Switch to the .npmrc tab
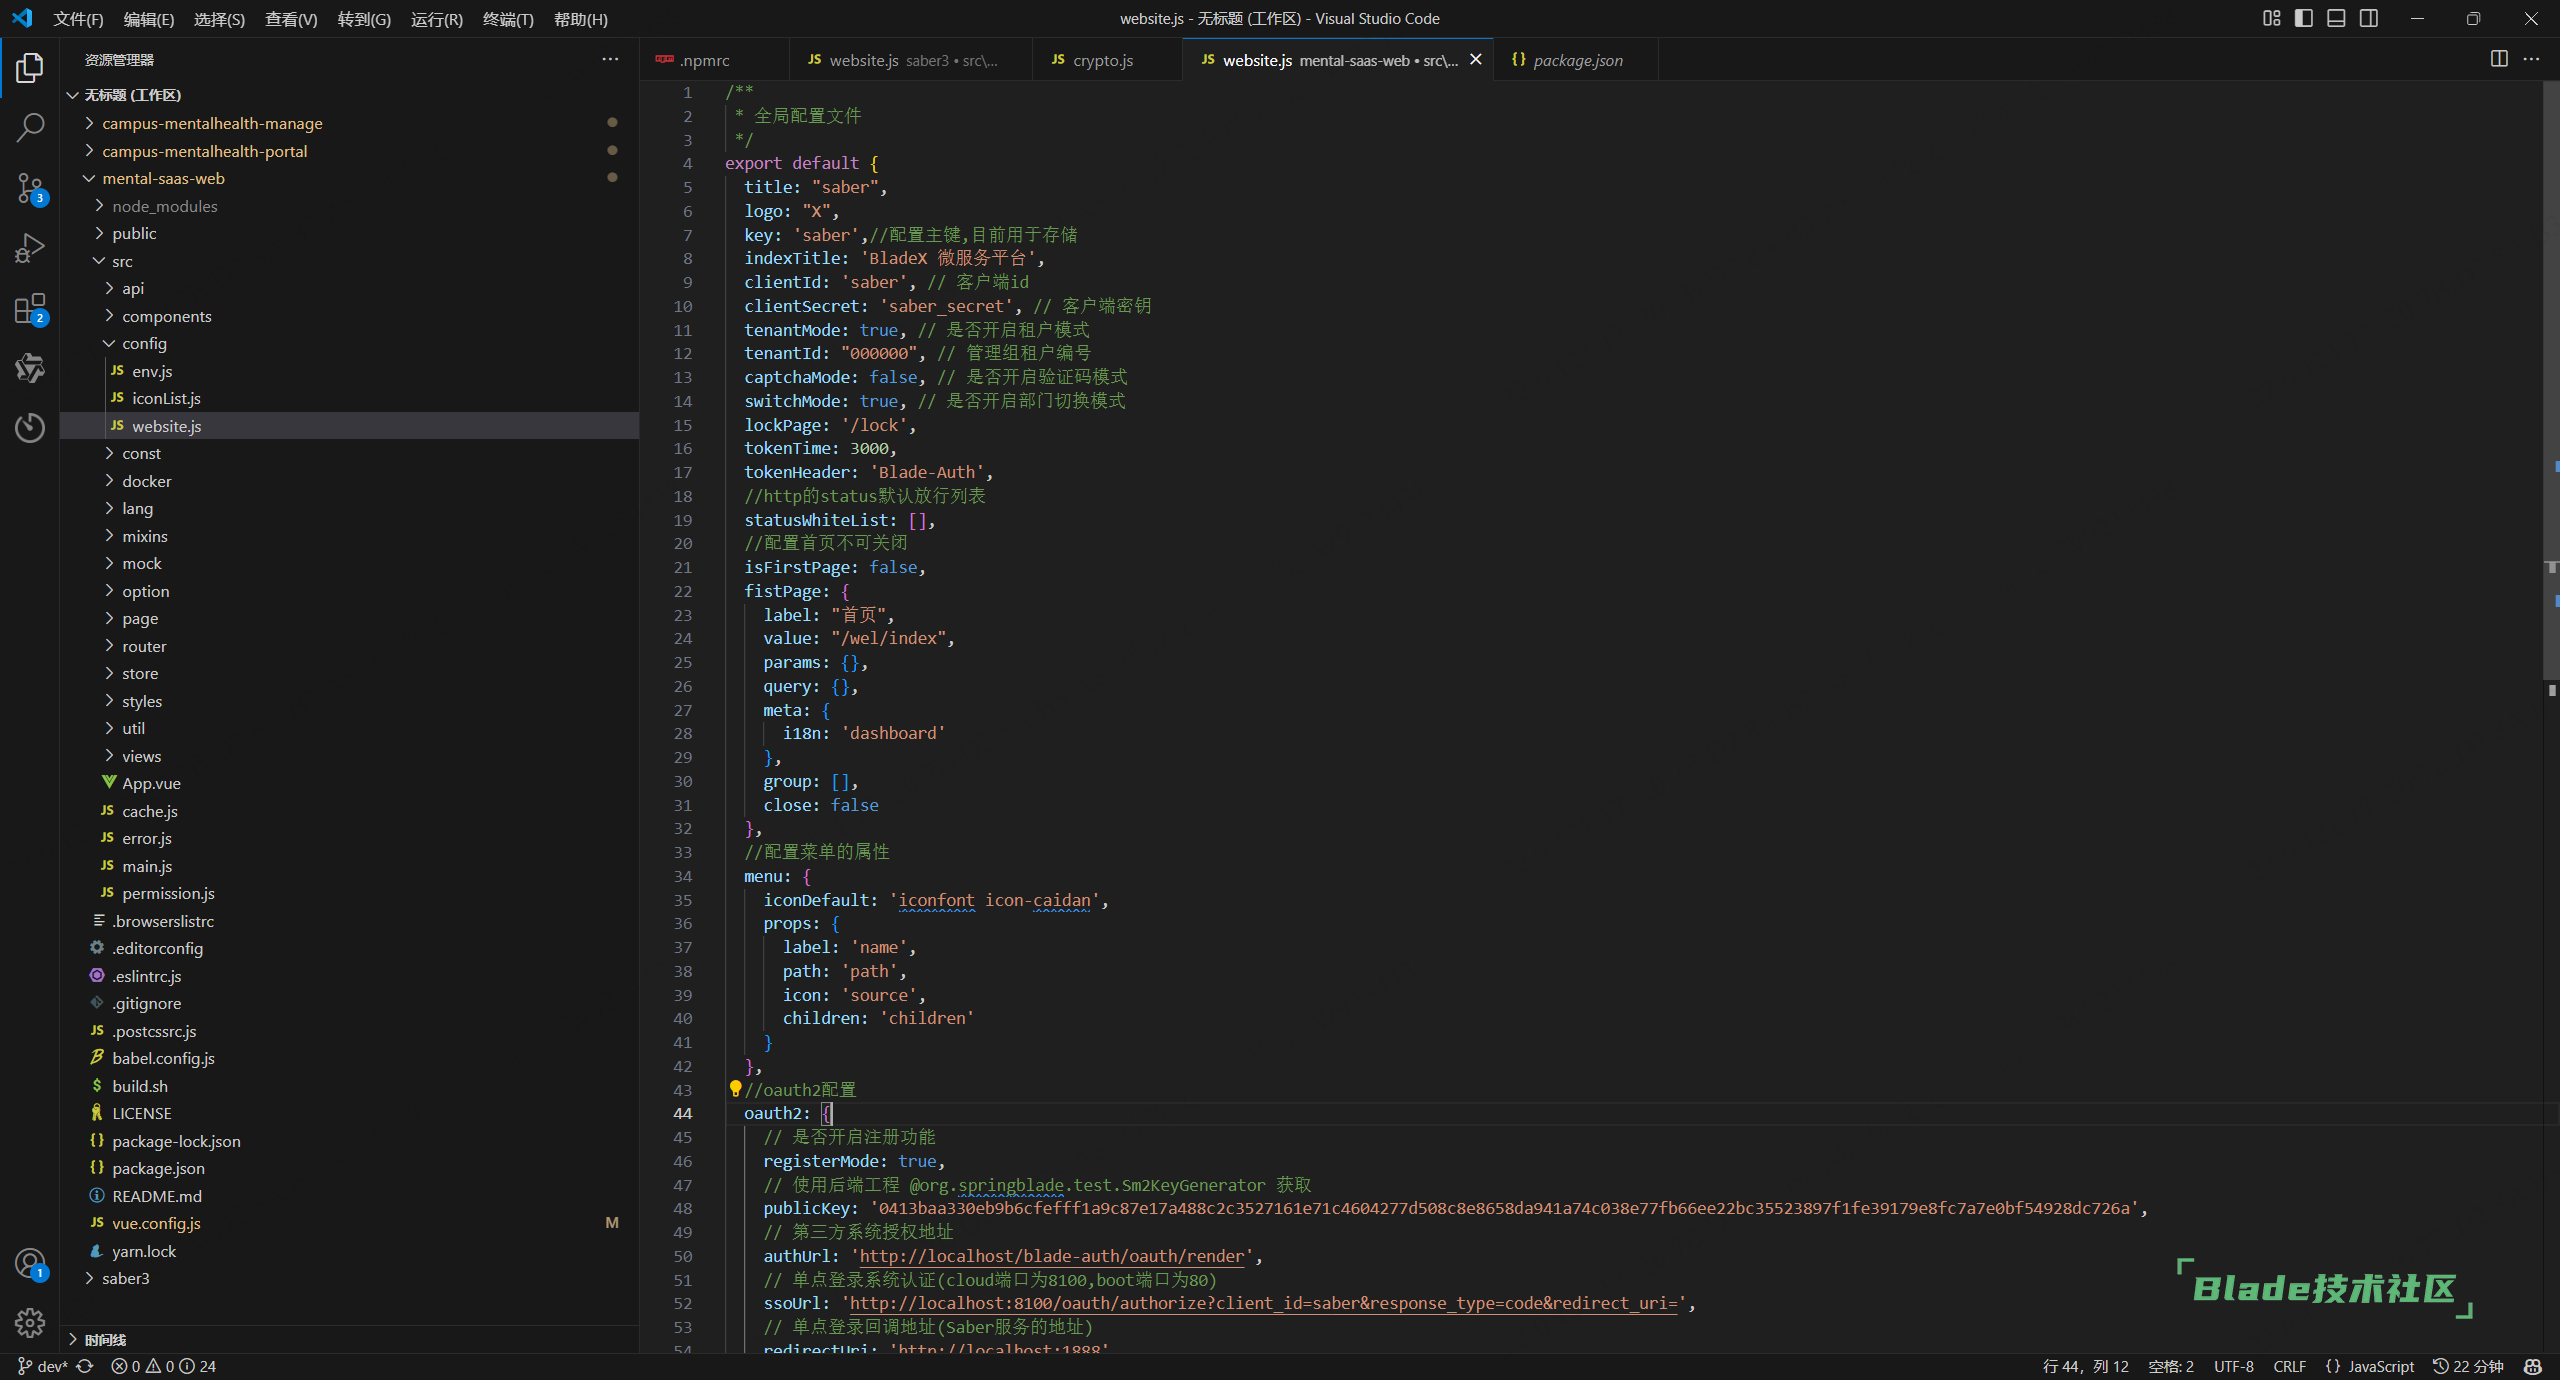 click(x=714, y=60)
